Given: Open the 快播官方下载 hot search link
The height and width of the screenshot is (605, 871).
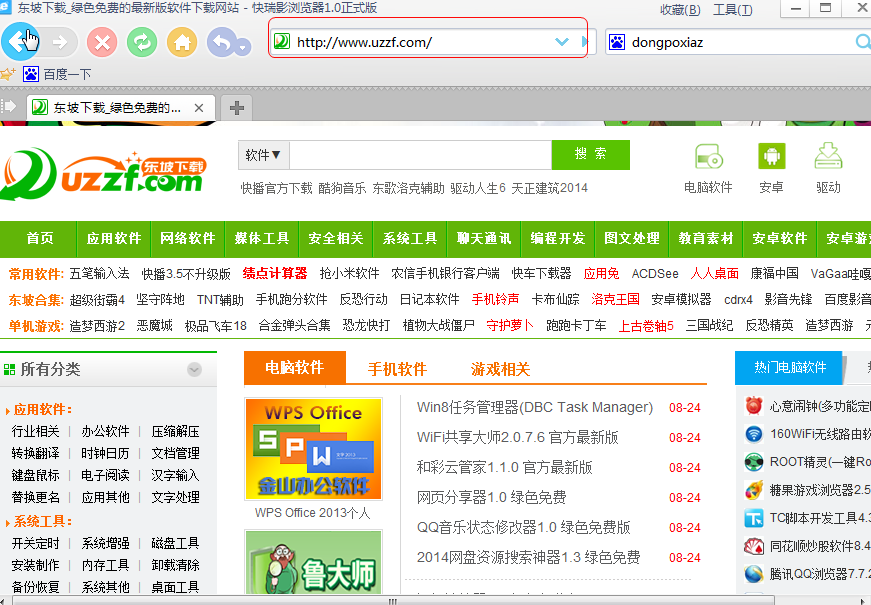Looking at the screenshot, I should coord(276,188).
